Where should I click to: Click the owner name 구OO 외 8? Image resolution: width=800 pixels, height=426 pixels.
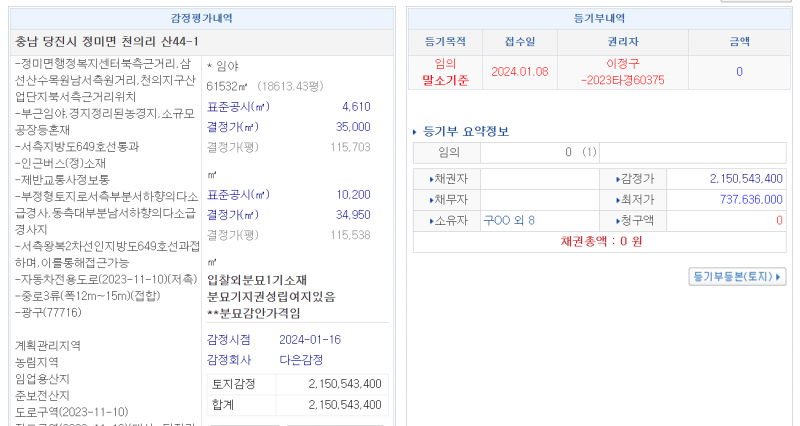[510, 221]
